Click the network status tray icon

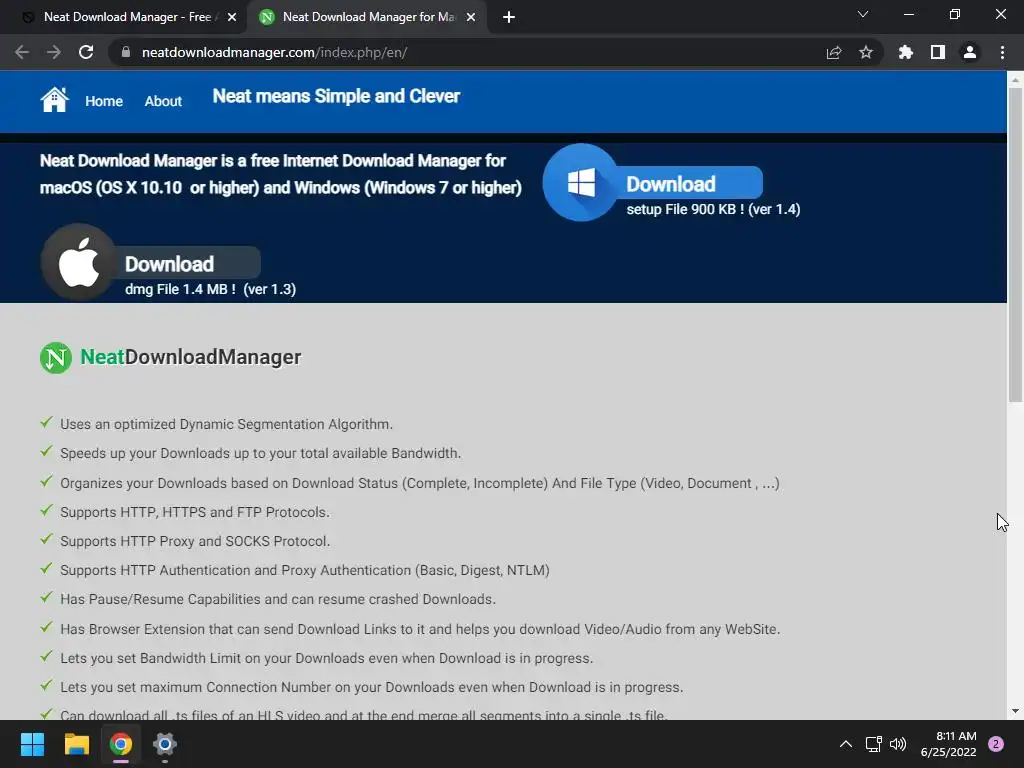coord(873,744)
